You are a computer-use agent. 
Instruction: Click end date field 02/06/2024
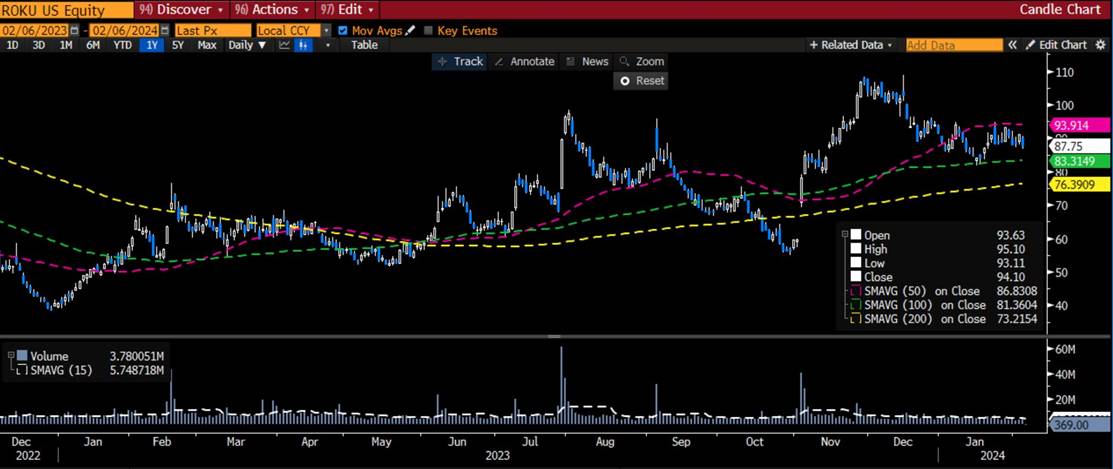pos(124,31)
